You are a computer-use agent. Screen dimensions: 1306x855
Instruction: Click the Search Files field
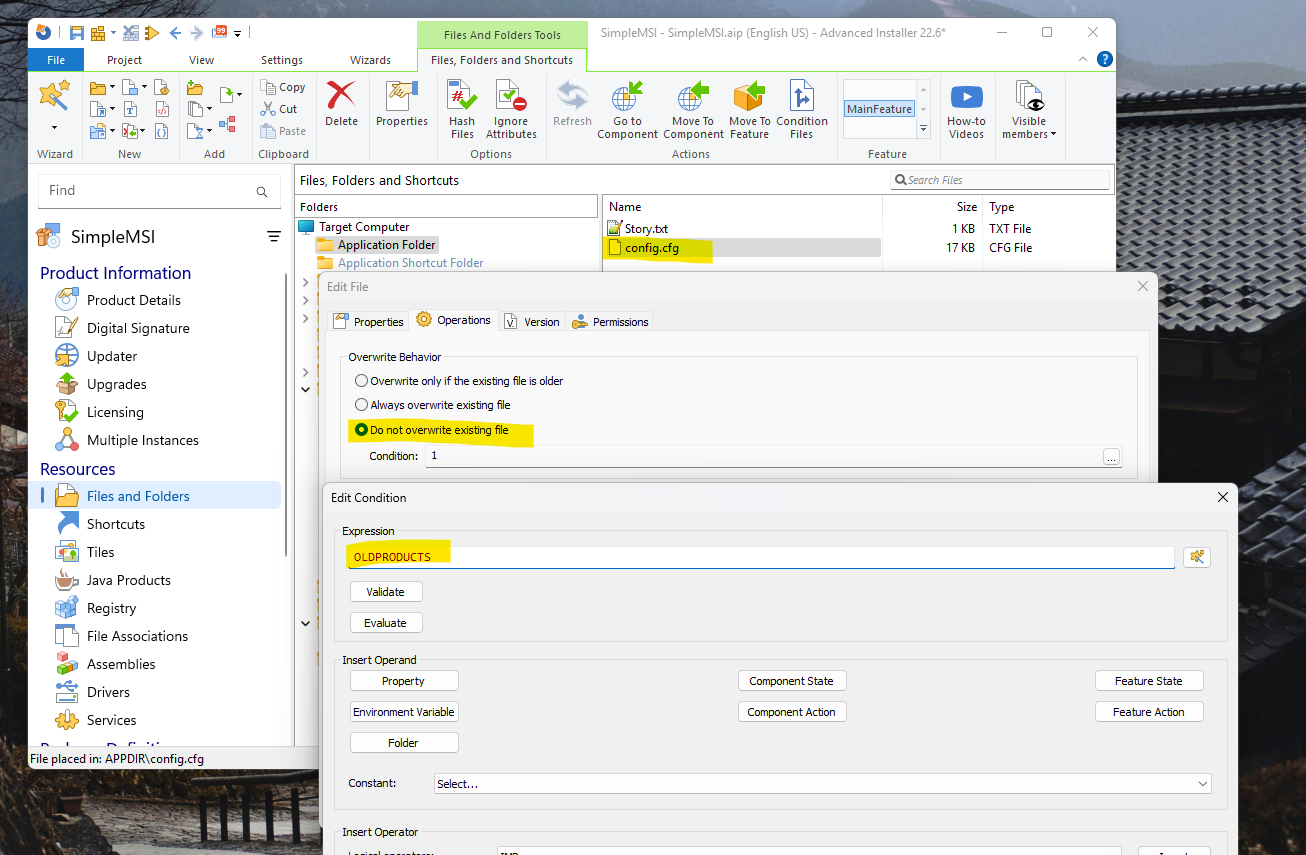tap(1000, 180)
